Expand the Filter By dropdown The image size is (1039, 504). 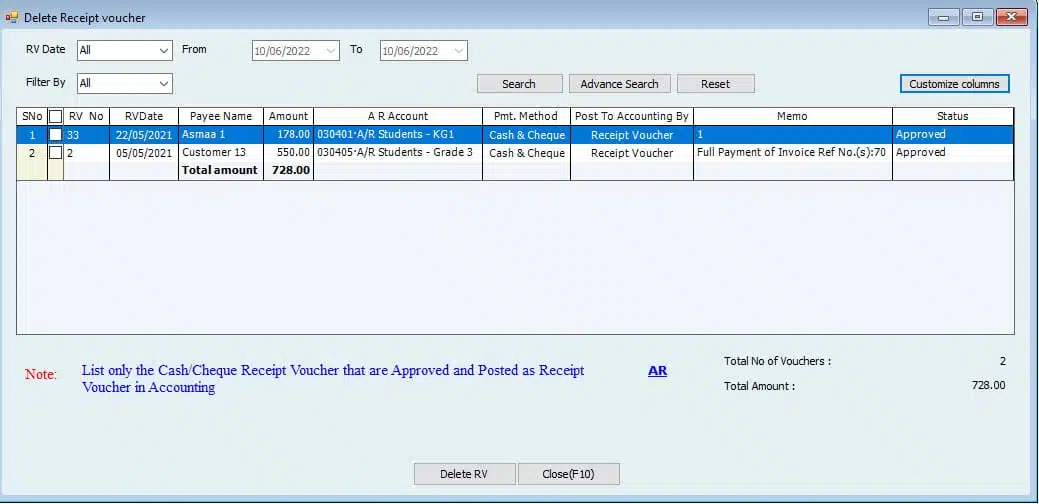pyautogui.click(x=164, y=83)
